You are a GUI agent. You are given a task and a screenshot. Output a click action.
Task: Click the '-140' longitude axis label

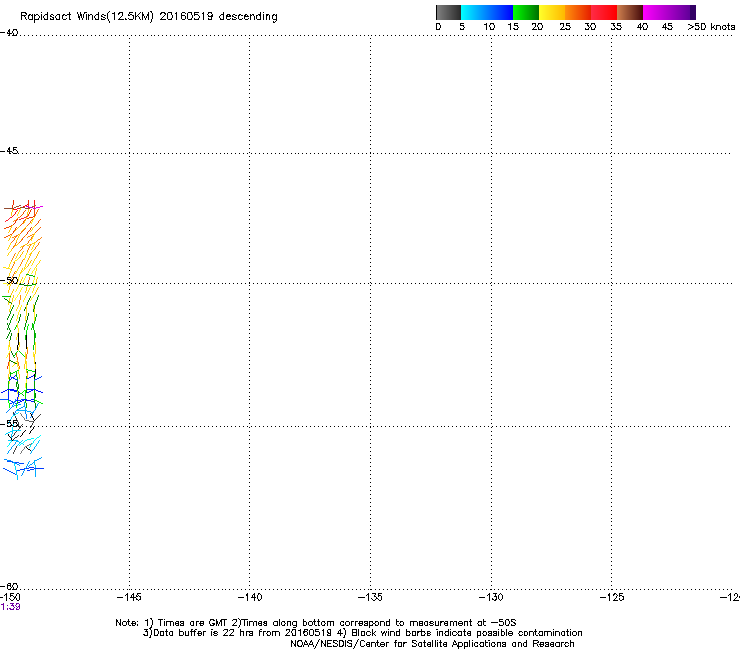pyautogui.click(x=250, y=597)
